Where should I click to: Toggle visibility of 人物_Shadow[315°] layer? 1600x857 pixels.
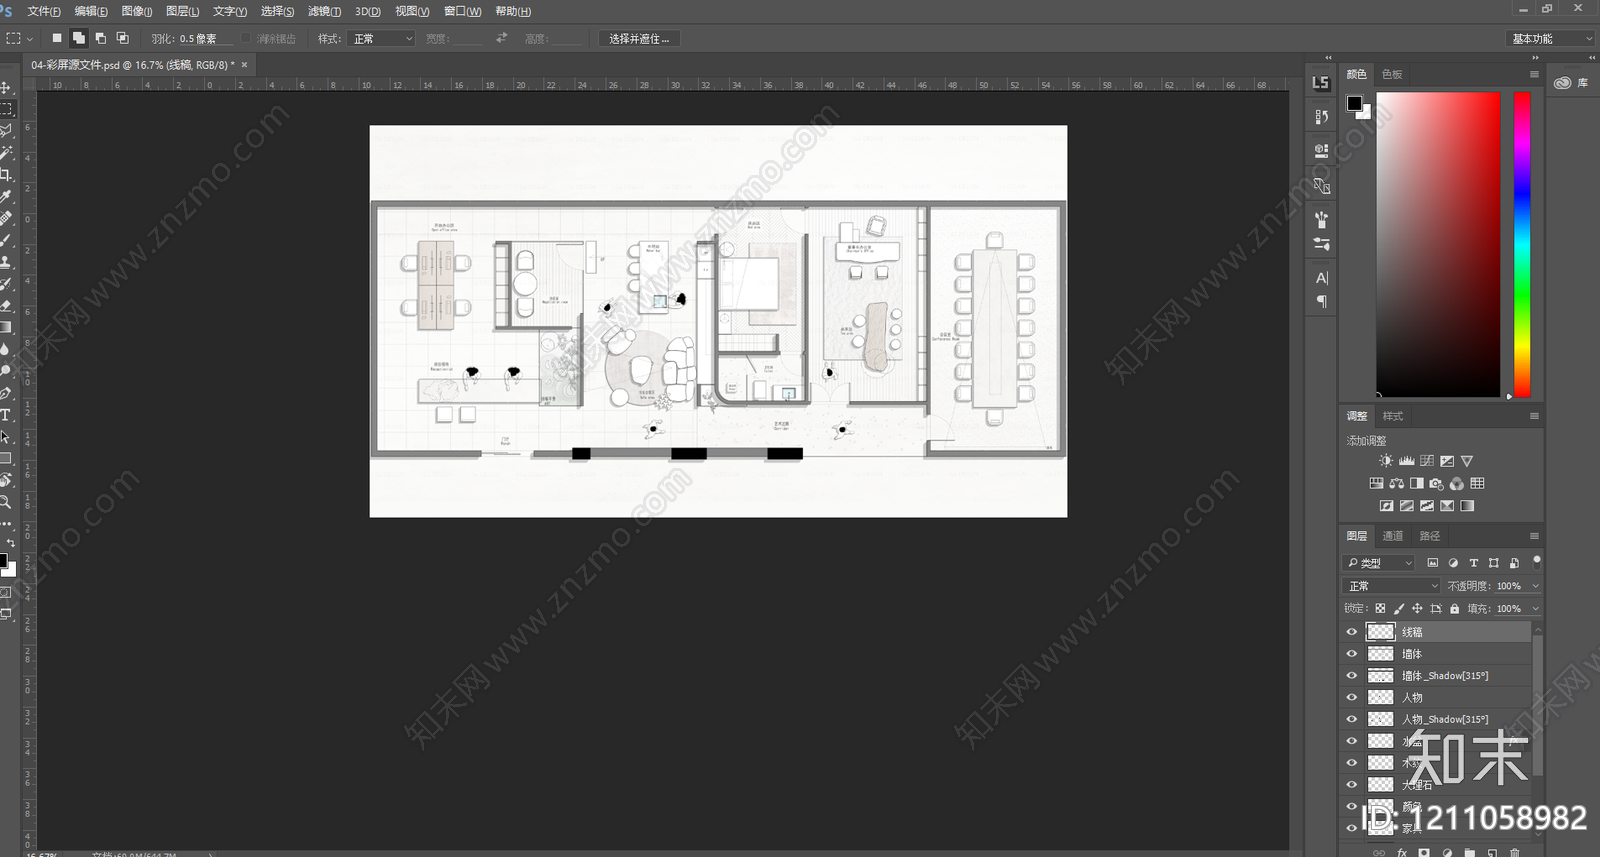[x=1352, y=720]
